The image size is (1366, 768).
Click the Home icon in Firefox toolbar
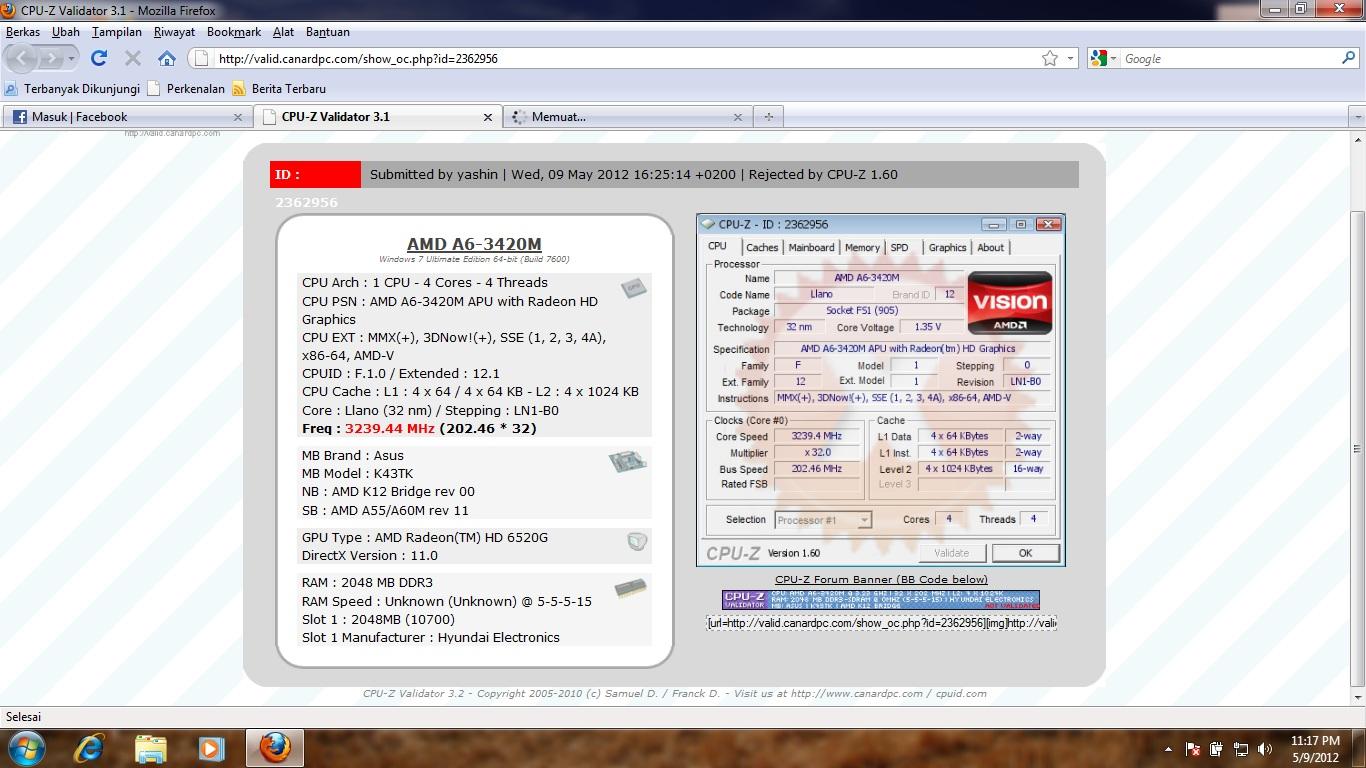[166, 58]
